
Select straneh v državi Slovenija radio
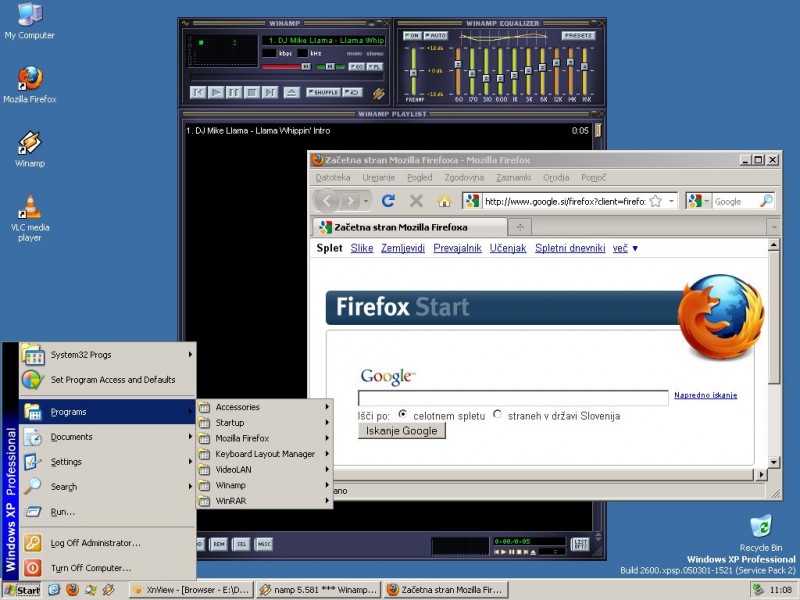497,414
